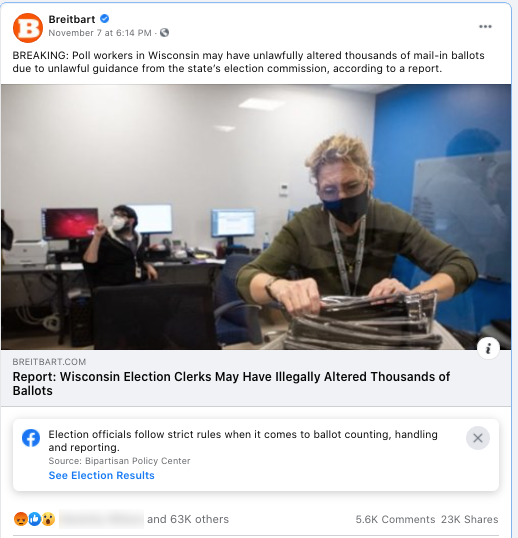Open the image info circle icon
This screenshot has width=518, height=538.
click(488, 348)
